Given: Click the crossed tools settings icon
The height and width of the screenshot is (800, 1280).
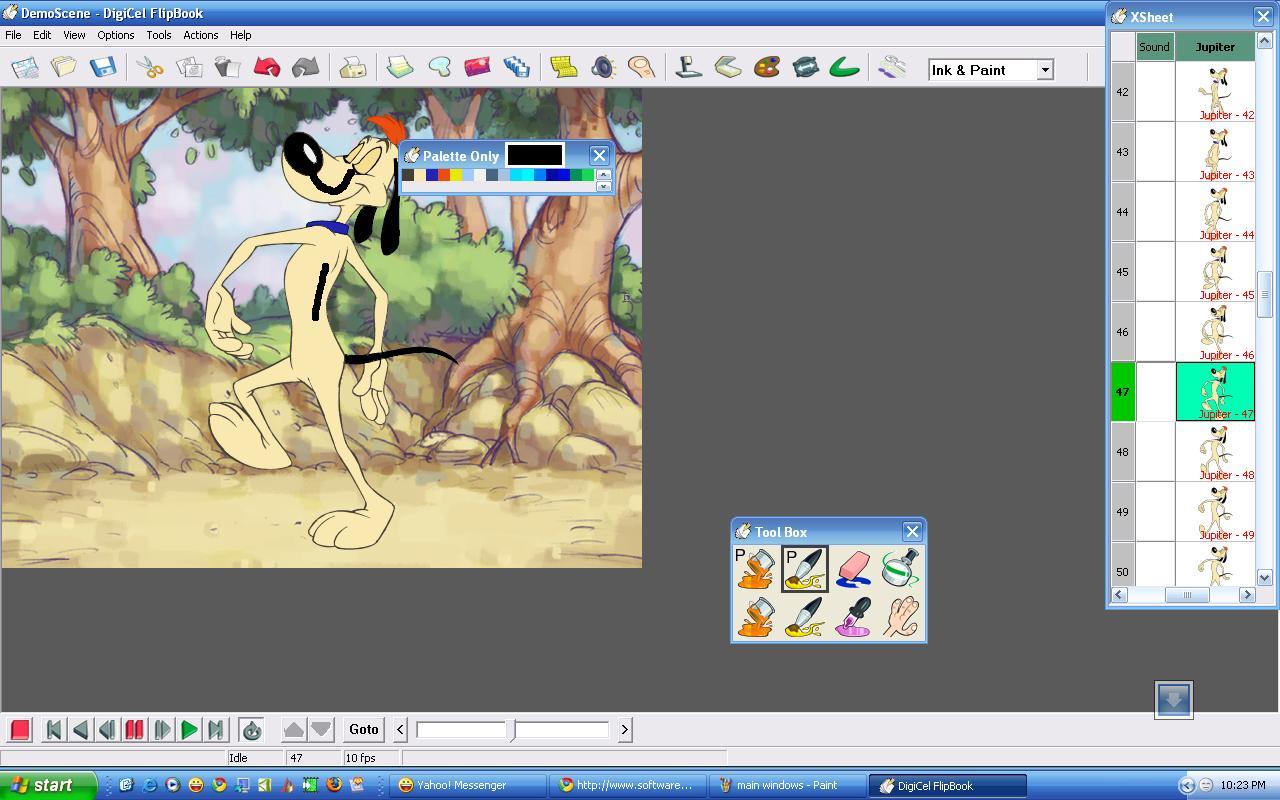Looking at the screenshot, I should [x=892, y=67].
